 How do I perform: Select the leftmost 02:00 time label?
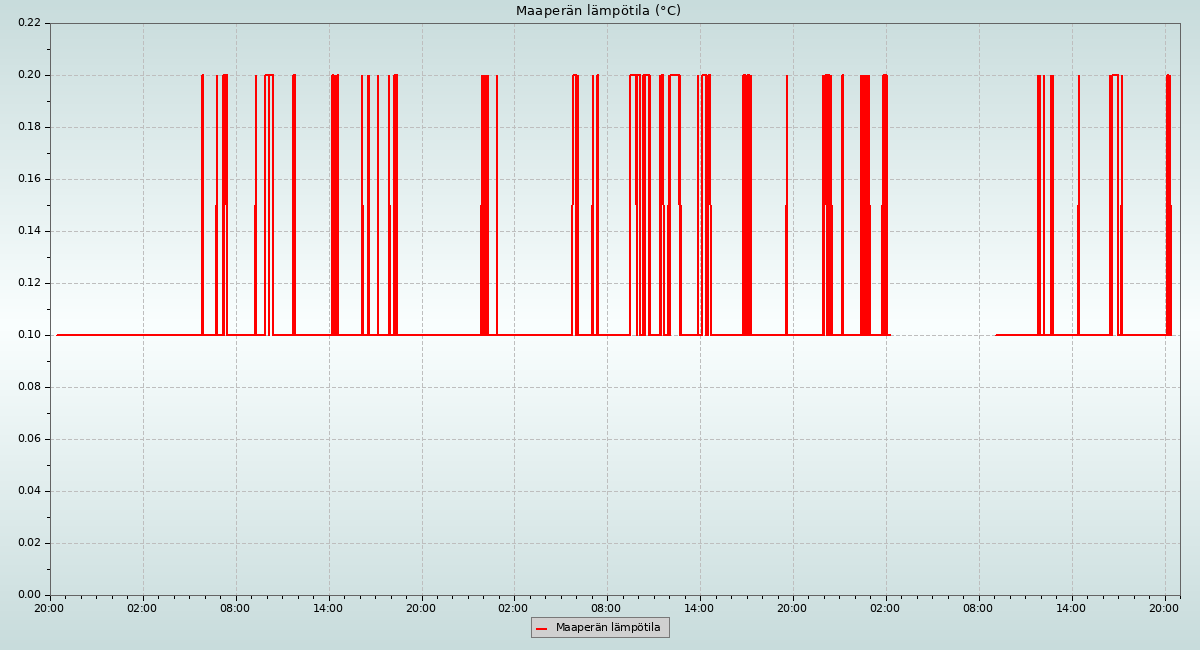[x=142, y=608]
